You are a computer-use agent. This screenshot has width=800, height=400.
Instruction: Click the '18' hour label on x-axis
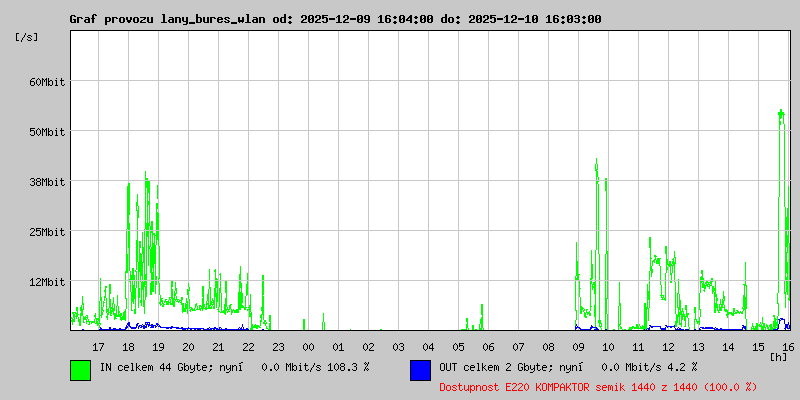pos(129,347)
